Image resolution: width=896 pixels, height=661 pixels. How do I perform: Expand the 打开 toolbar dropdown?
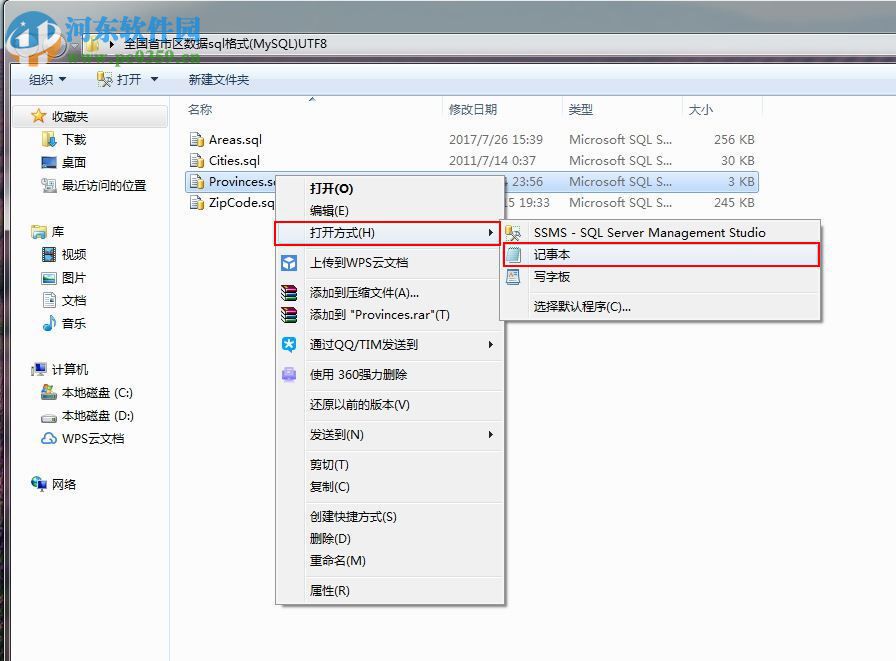(x=152, y=79)
